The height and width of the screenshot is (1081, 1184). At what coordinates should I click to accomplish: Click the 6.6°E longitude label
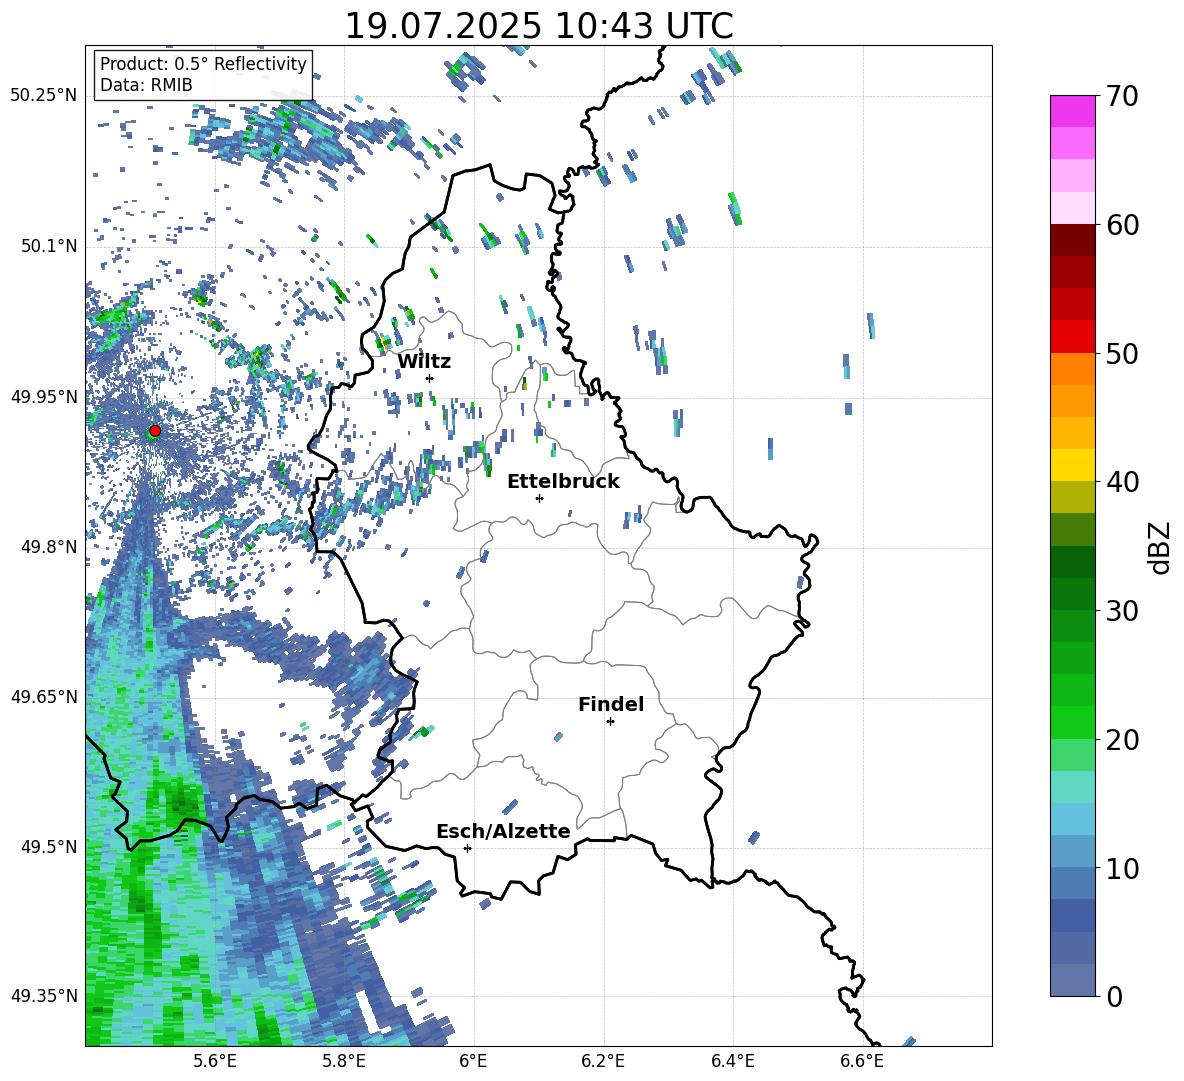862,1061
